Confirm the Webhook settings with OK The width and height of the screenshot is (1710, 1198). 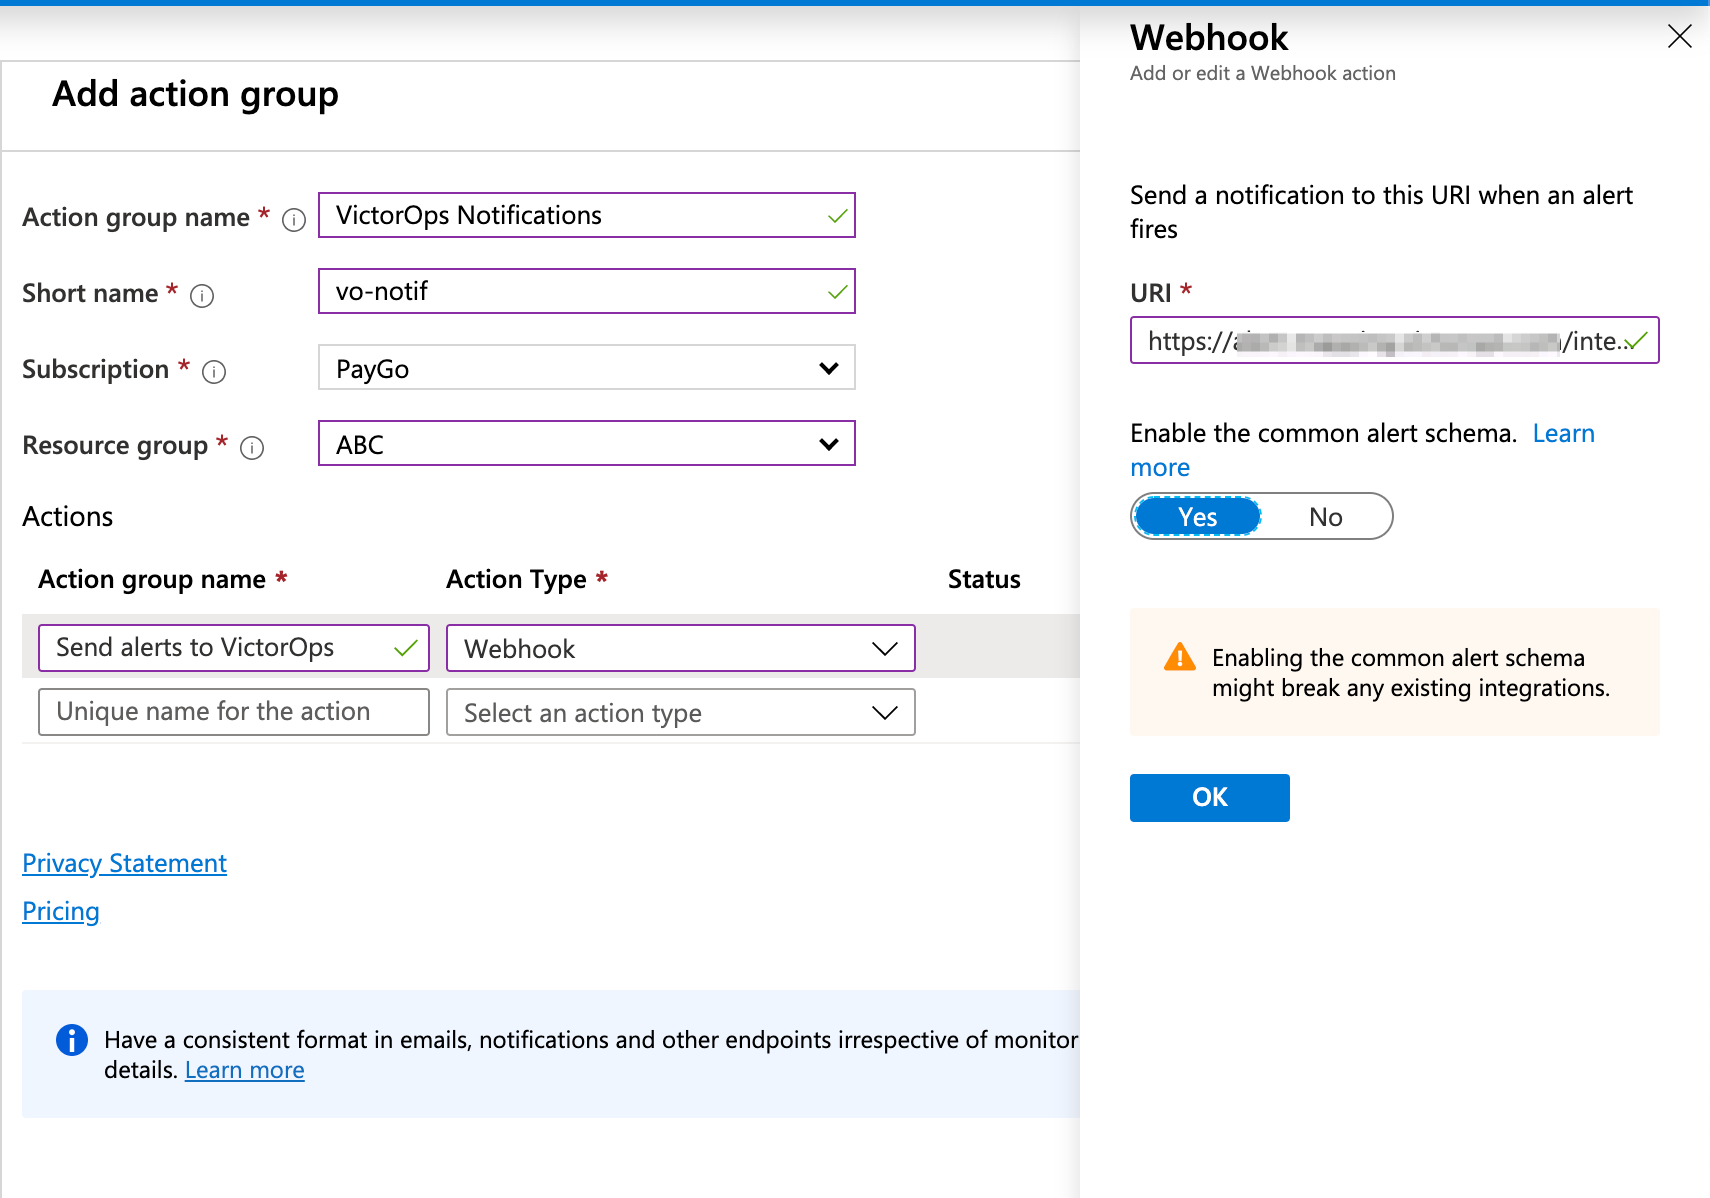[1209, 797]
